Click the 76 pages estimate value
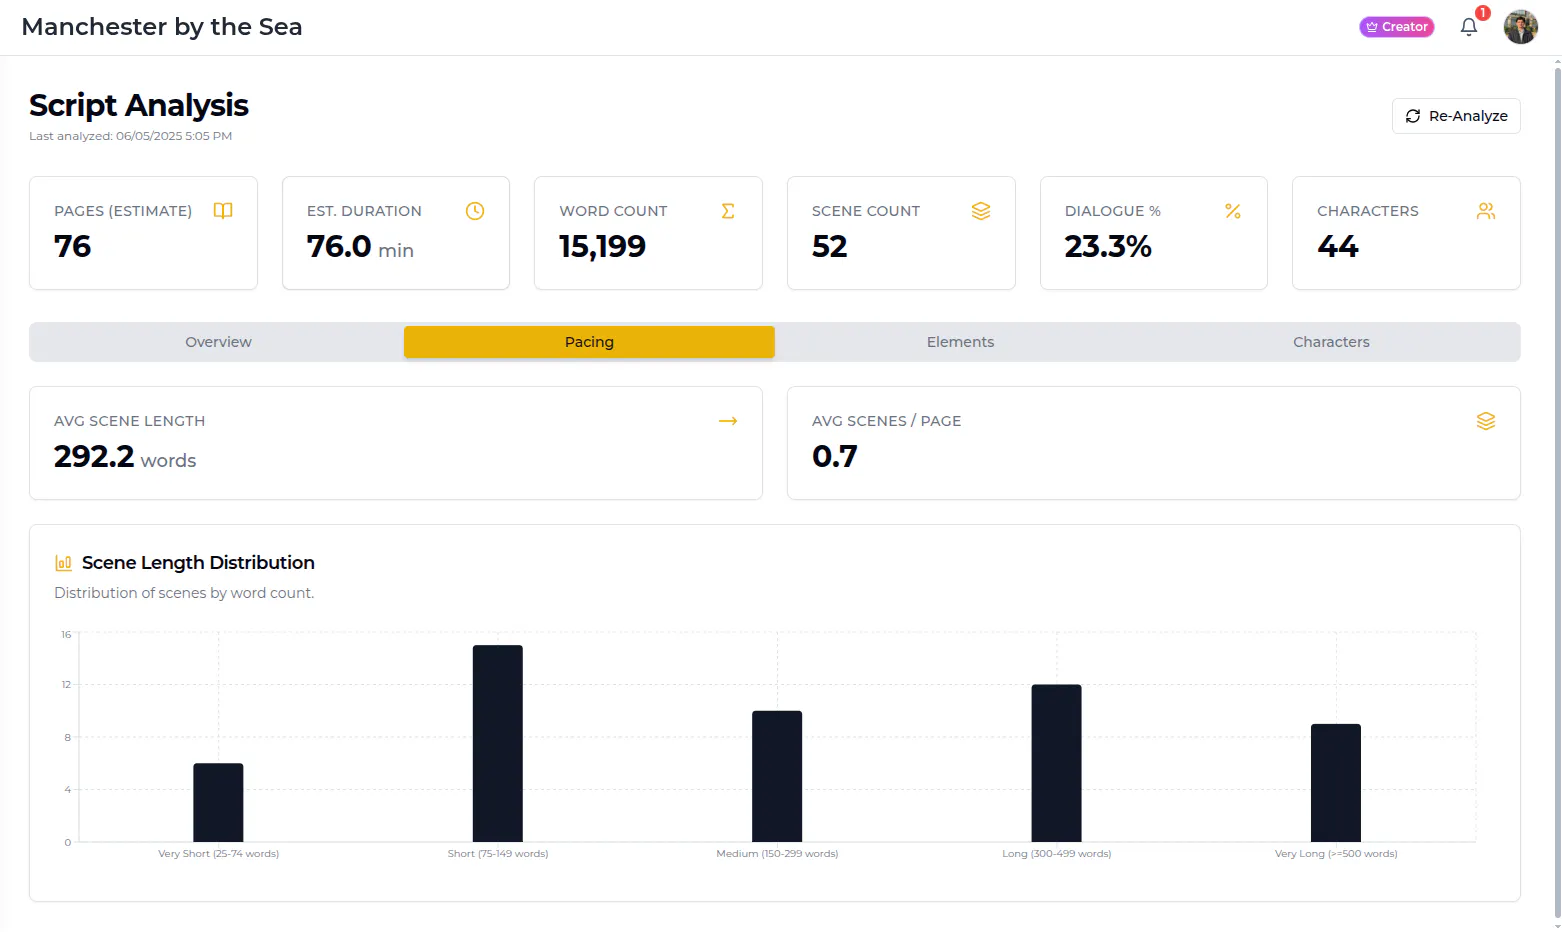The width and height of the screenshot is (1562, 932). (72, 246)
